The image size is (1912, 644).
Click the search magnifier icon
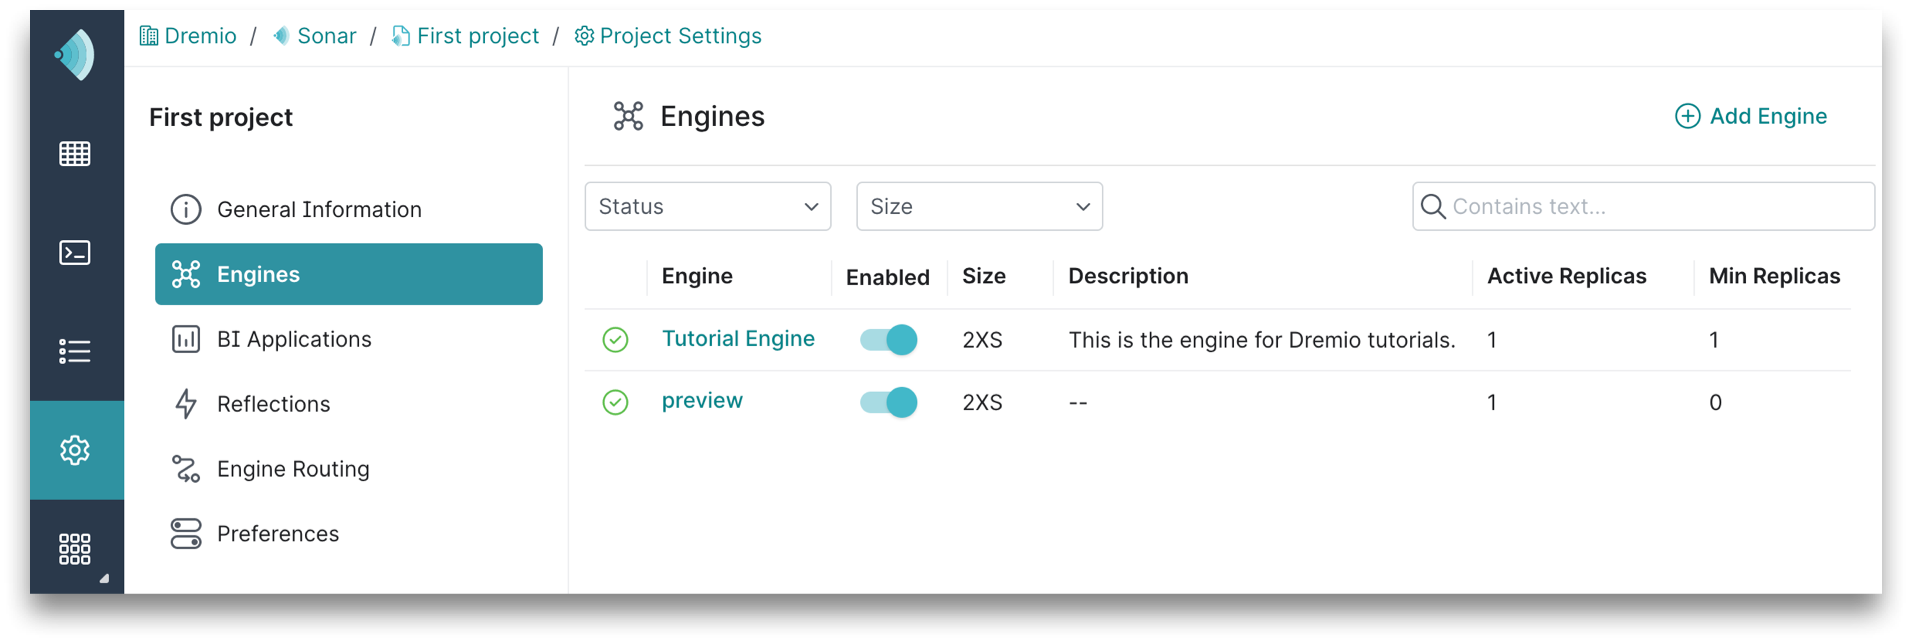[x=1433, y=206]
